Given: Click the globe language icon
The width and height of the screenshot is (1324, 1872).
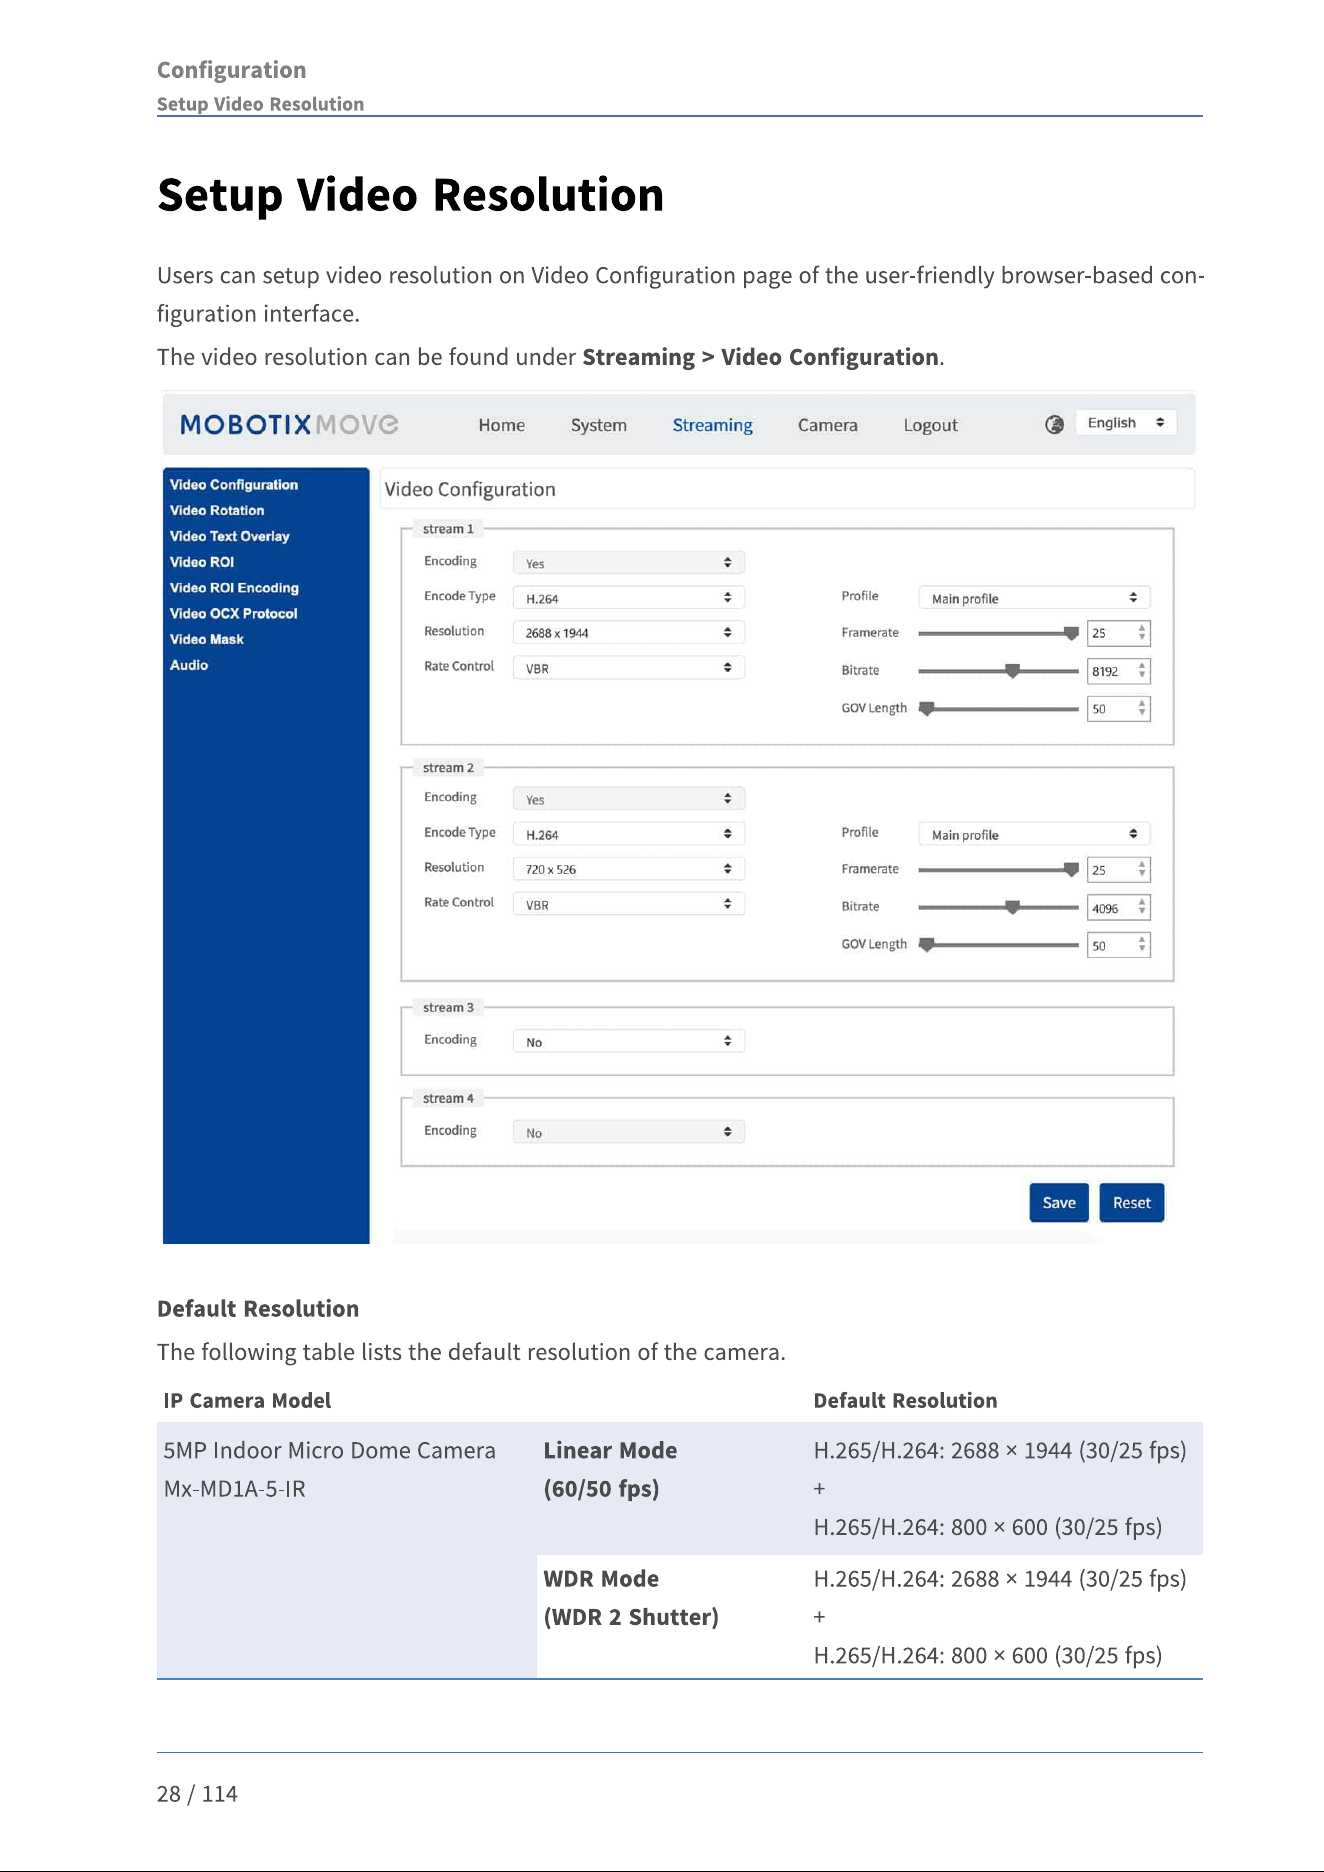Looking at the screenshot, I should 1054,425.
